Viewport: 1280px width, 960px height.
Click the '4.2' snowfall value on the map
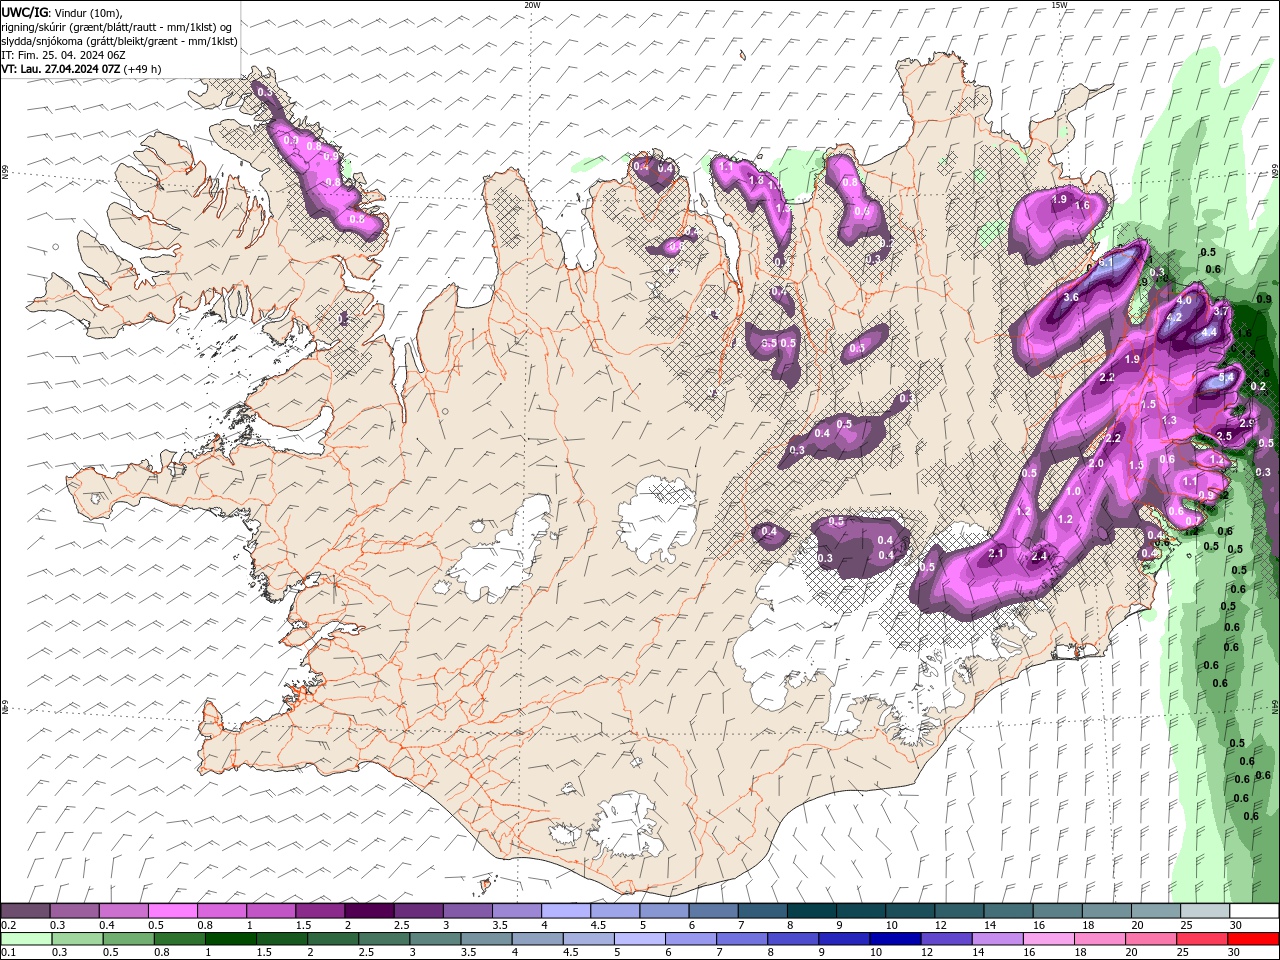click(x=1174, y=317)
